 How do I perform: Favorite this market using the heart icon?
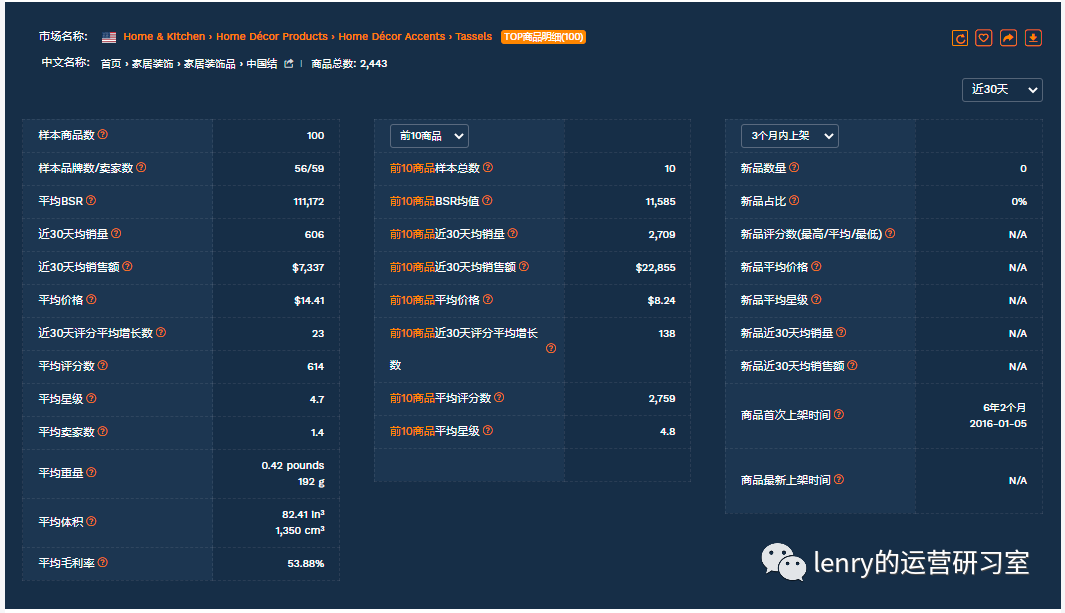click(x=984, y=36)
